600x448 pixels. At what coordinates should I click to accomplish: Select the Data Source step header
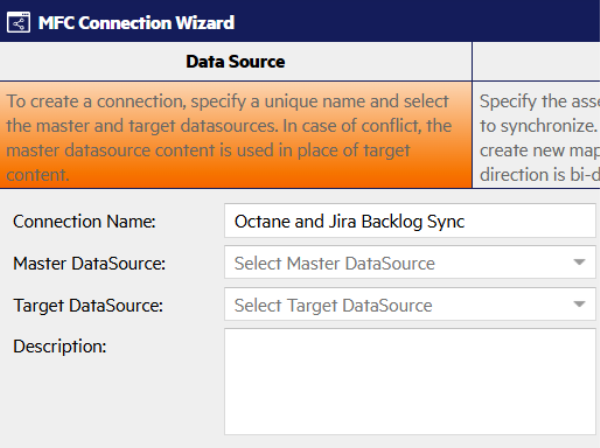(235, 62)
